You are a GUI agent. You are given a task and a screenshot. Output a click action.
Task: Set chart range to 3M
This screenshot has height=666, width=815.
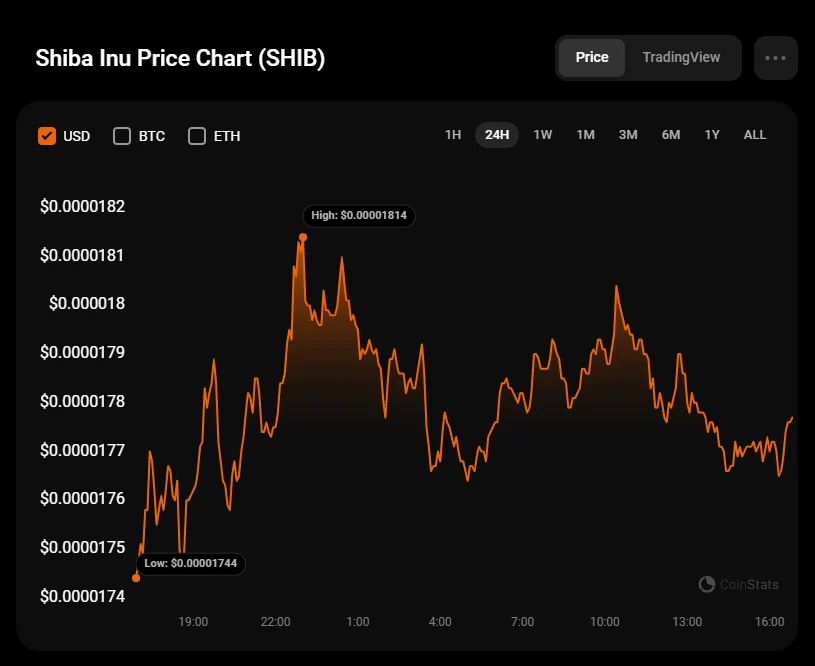(628, 135)
